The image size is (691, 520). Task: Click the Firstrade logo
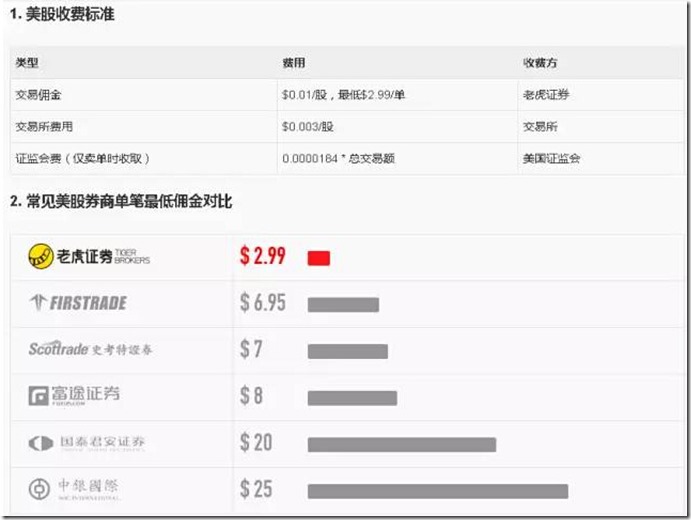[79, 303]
